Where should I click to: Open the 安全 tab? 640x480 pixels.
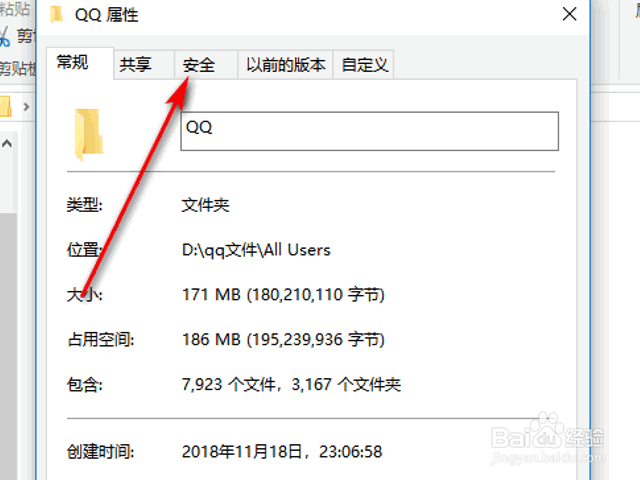[206, 64]
